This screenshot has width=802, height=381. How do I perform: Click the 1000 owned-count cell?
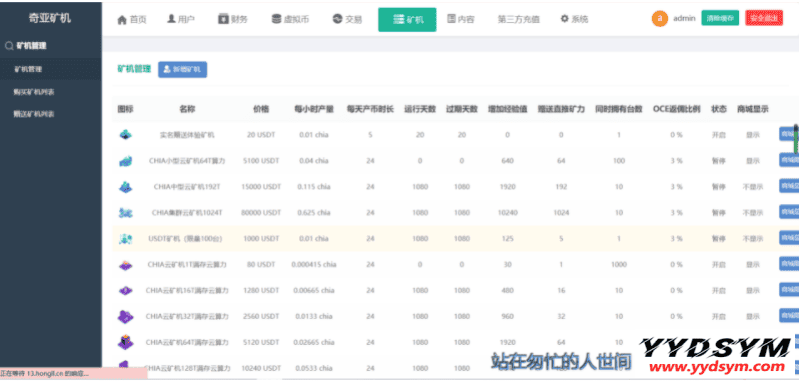point(619,264)
